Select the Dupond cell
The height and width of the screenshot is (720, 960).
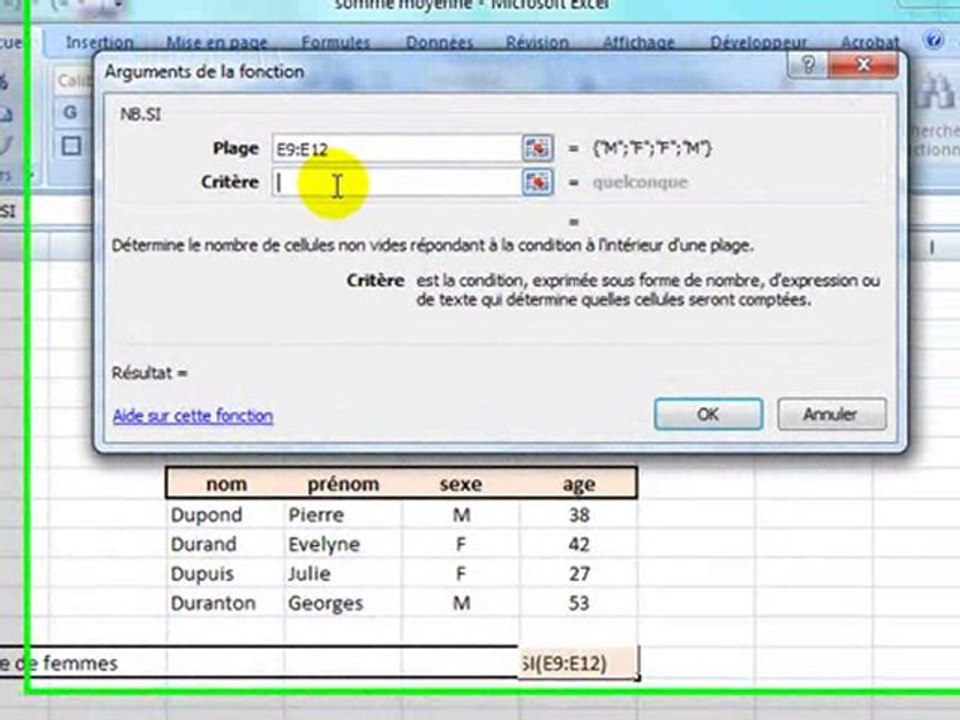pyautogui.click(x=225, y=514)
